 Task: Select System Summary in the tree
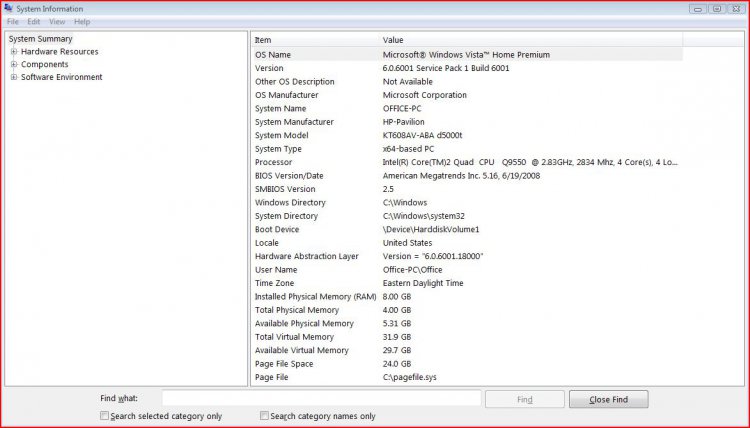[x=41, y=39]
